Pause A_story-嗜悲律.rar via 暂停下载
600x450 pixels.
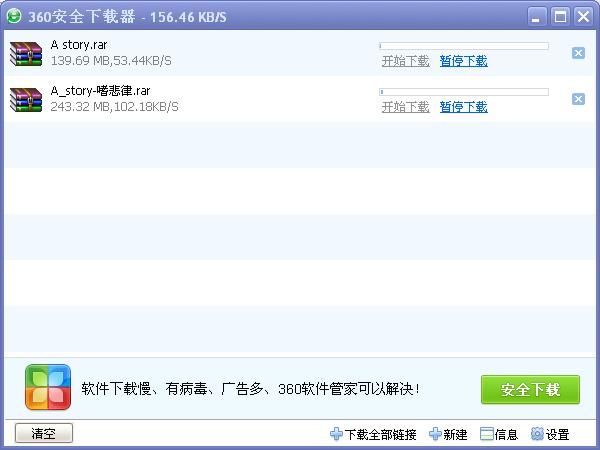tap(463, 107)
